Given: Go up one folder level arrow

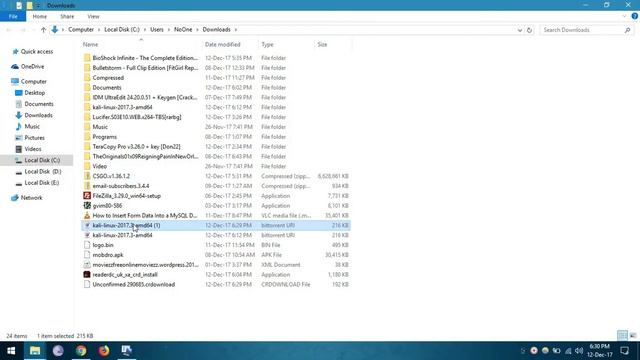Looking at the screenshot, I should 43,29.
